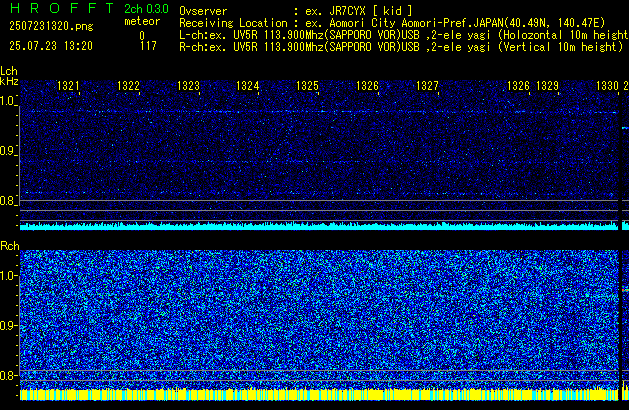Click the Rch yellow signal level bar
The height and width of the screenshot is (410, 629).
coord(319,394)
